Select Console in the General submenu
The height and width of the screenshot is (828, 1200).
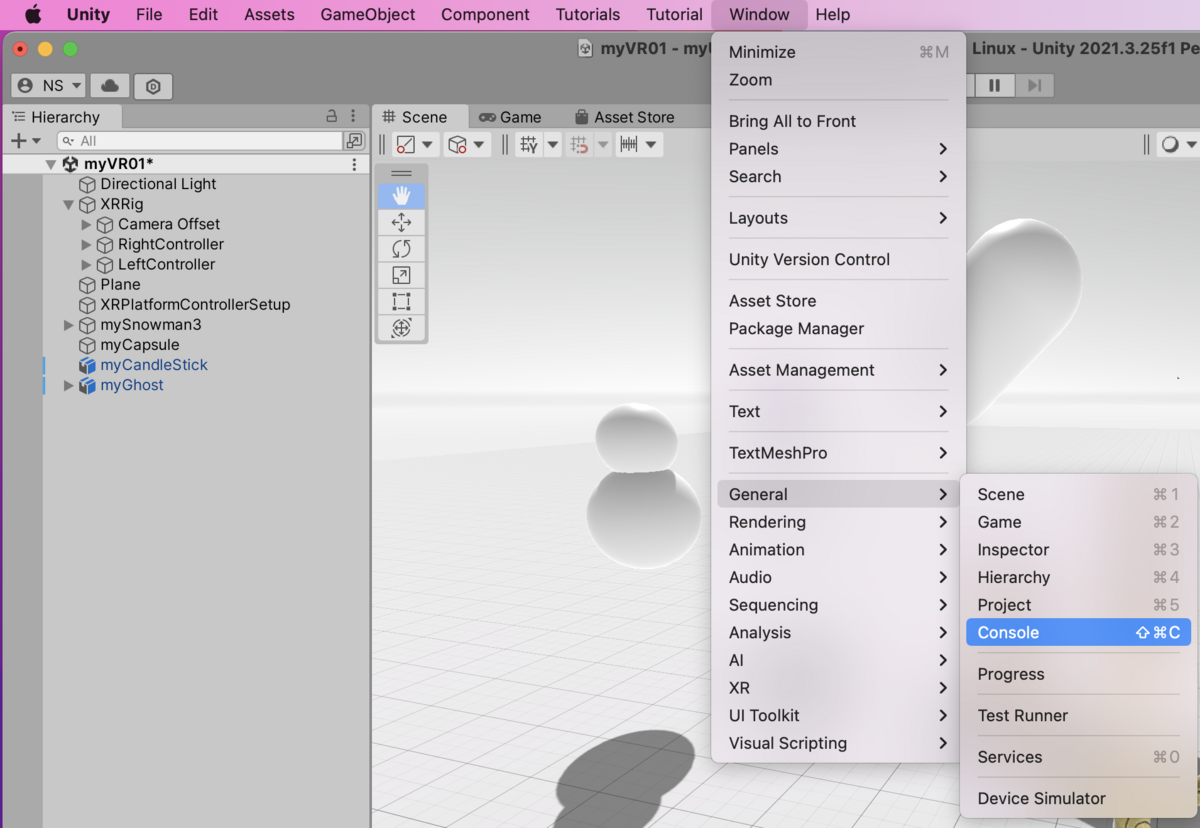tap(1078, 632)
